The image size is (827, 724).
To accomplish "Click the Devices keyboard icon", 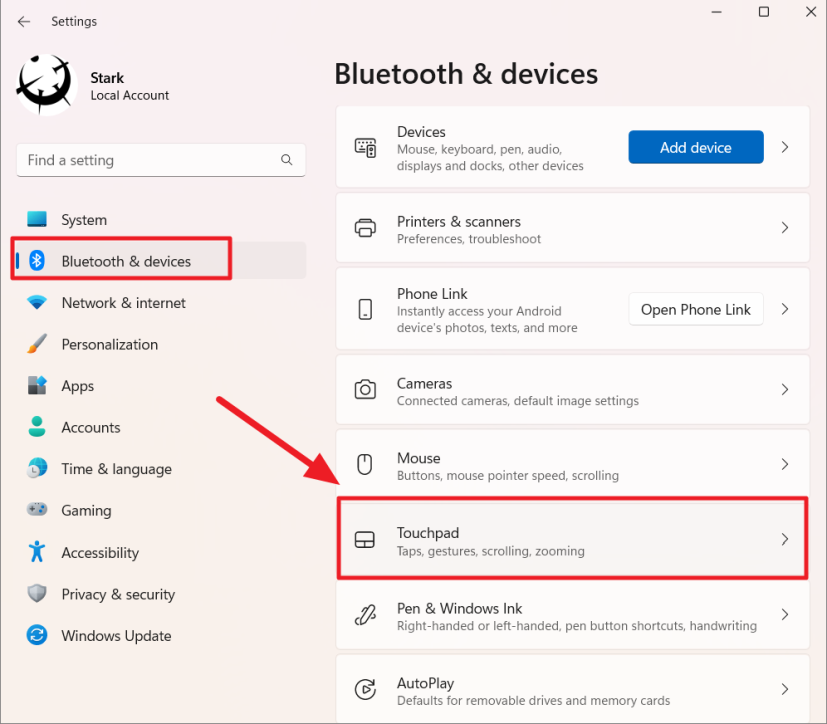I will pyautogui.click(x=365, y=148).
